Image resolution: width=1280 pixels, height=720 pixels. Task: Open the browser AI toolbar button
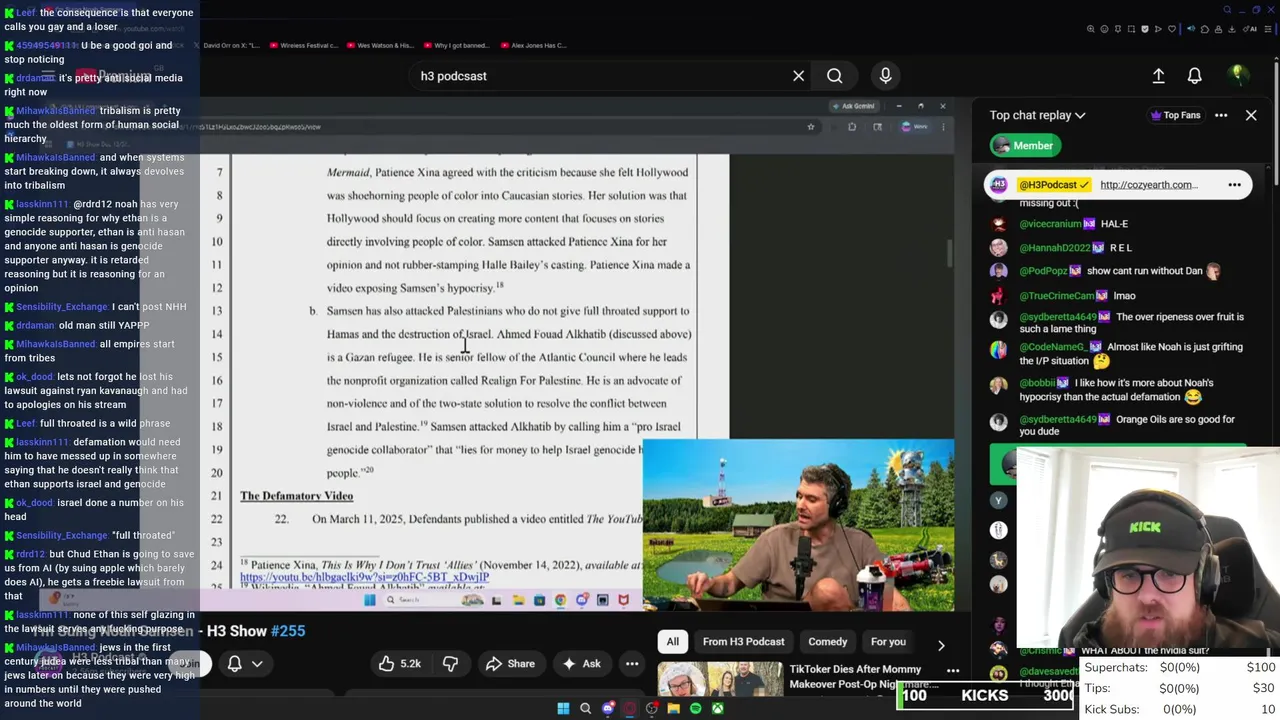click(1250, 29)
